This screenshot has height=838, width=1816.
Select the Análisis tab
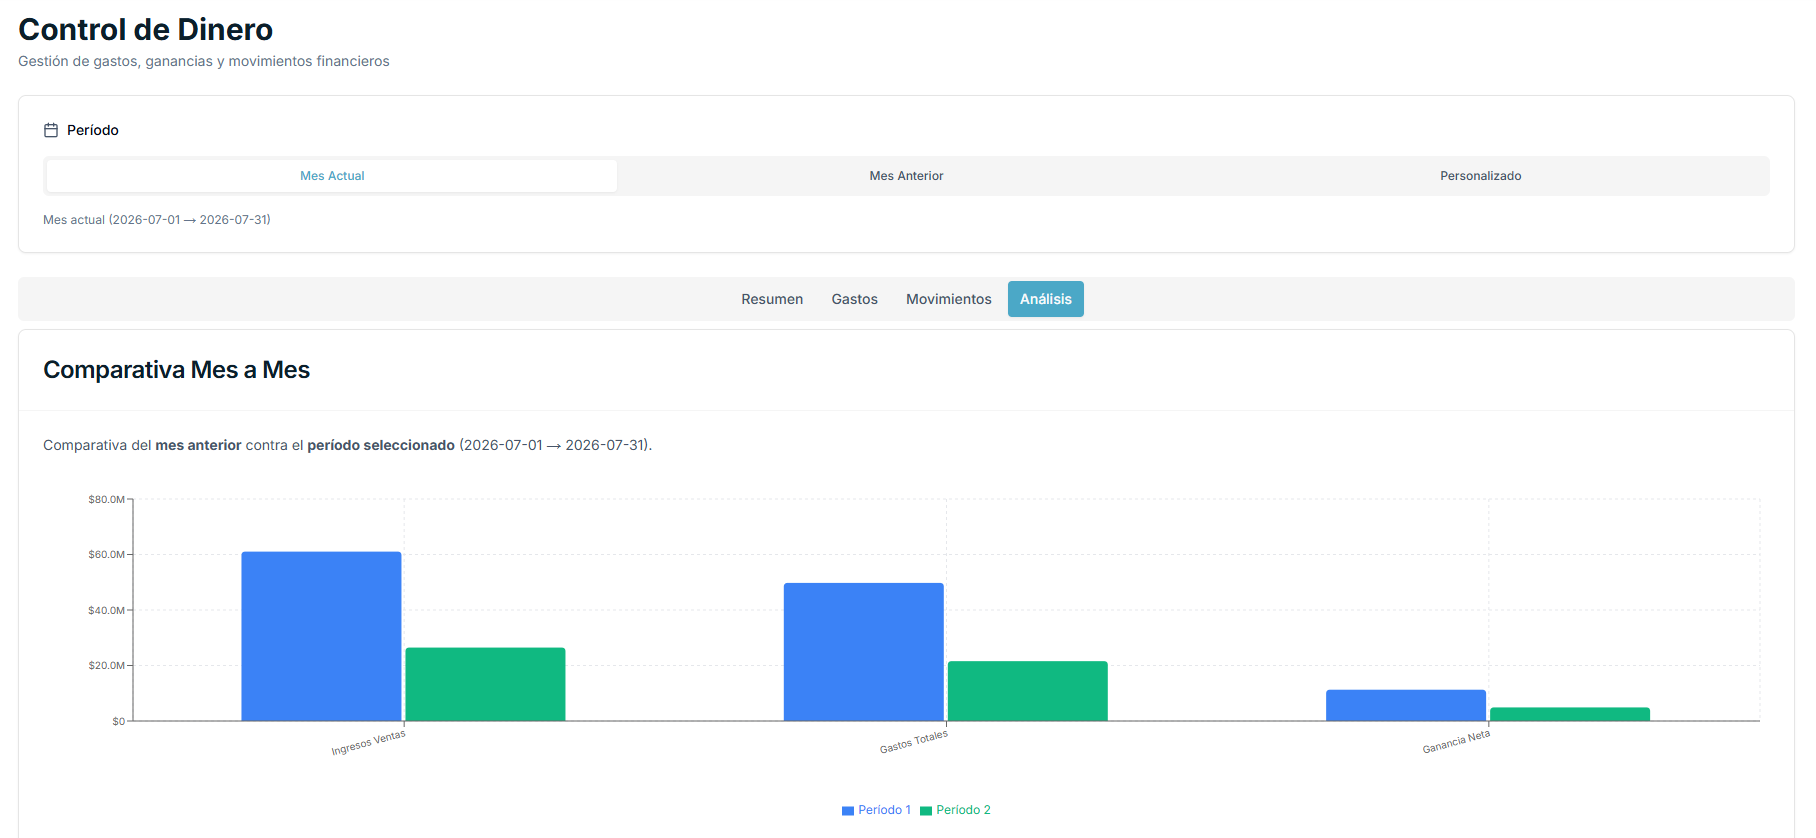(1045, 299)
